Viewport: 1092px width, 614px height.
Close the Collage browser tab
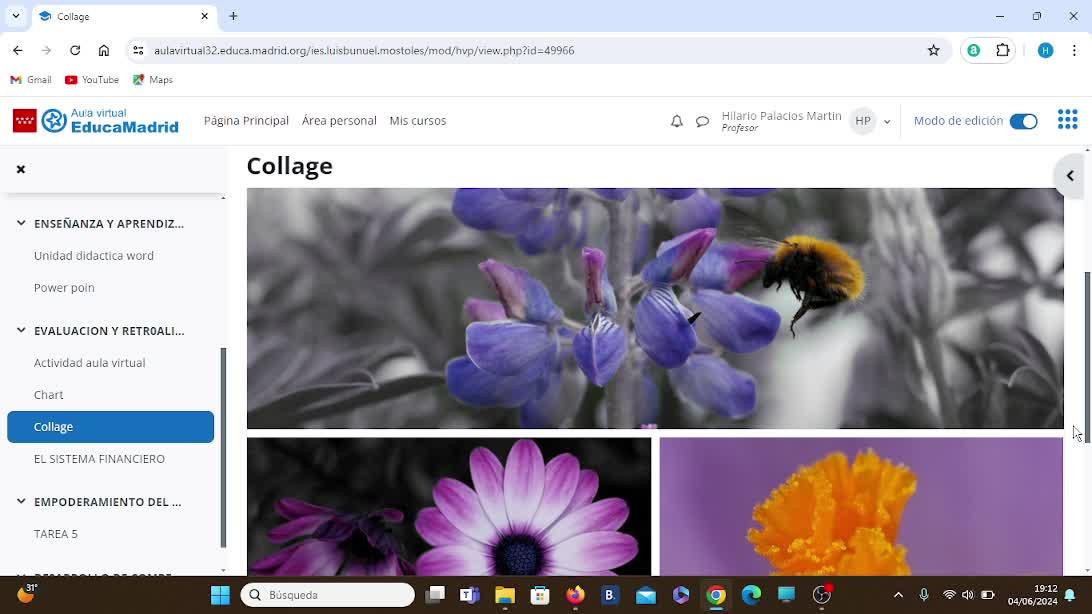pyautogui.click(x=205, y=16)
